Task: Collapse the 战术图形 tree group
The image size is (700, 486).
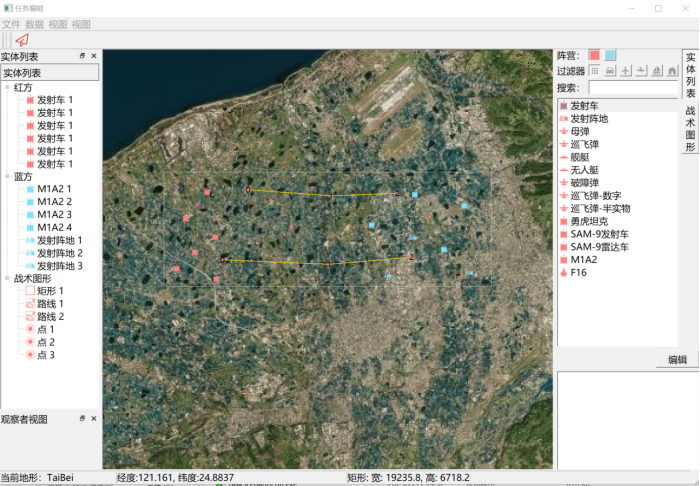Action: pos(8,278)
